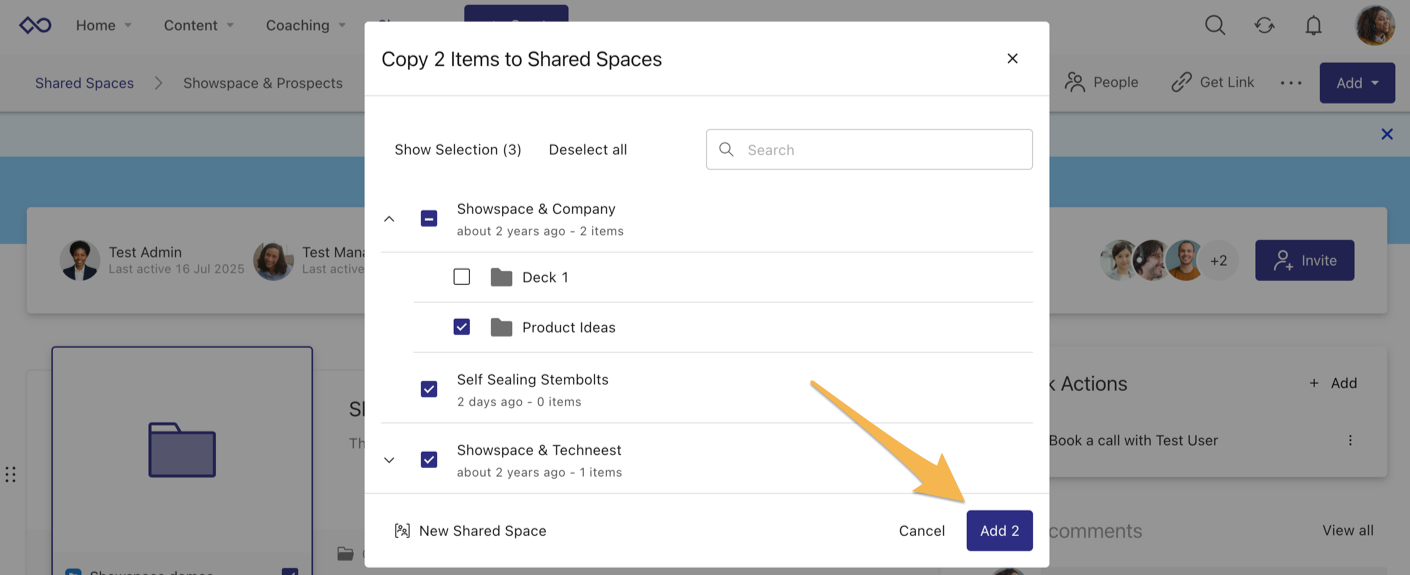Check the Deck 1 folder checkbox
This screenshot has width=1410, height=575.
pyautogui.click(x=461, y=277)
